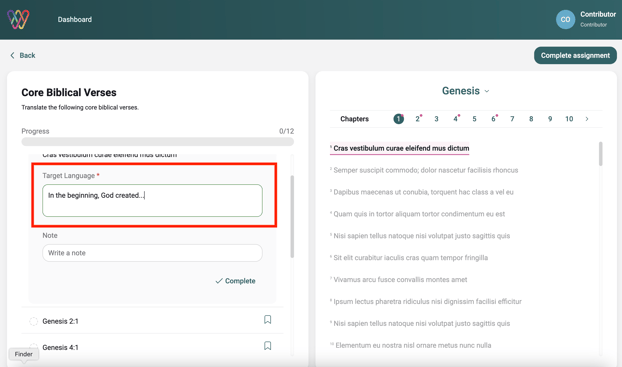Screen dimensions: 622x367
Task: Click the colorful W logo icon
Action: 18,19
